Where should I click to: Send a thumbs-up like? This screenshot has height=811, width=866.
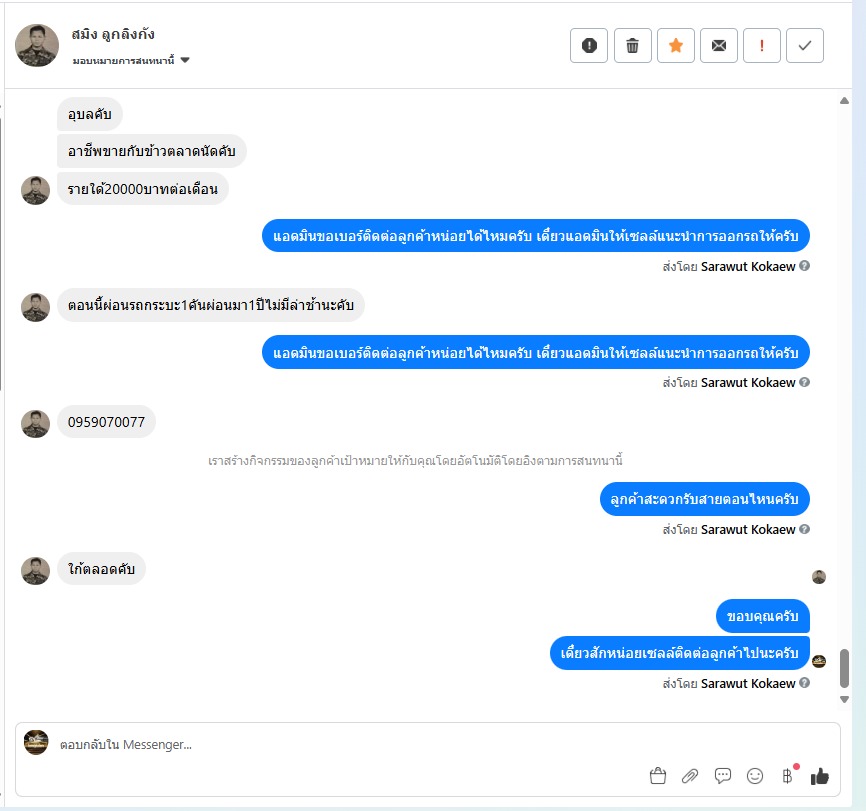click(820, 776)
